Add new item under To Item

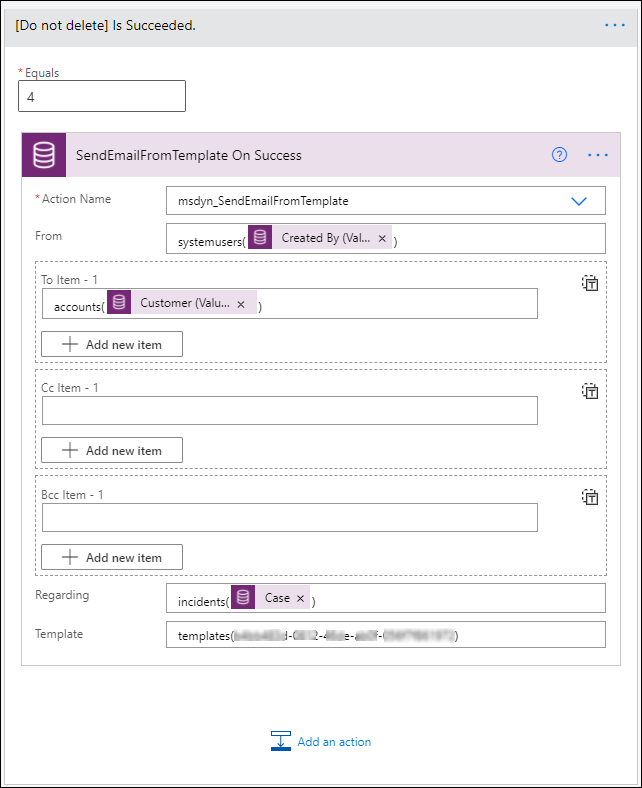(112, 344)
